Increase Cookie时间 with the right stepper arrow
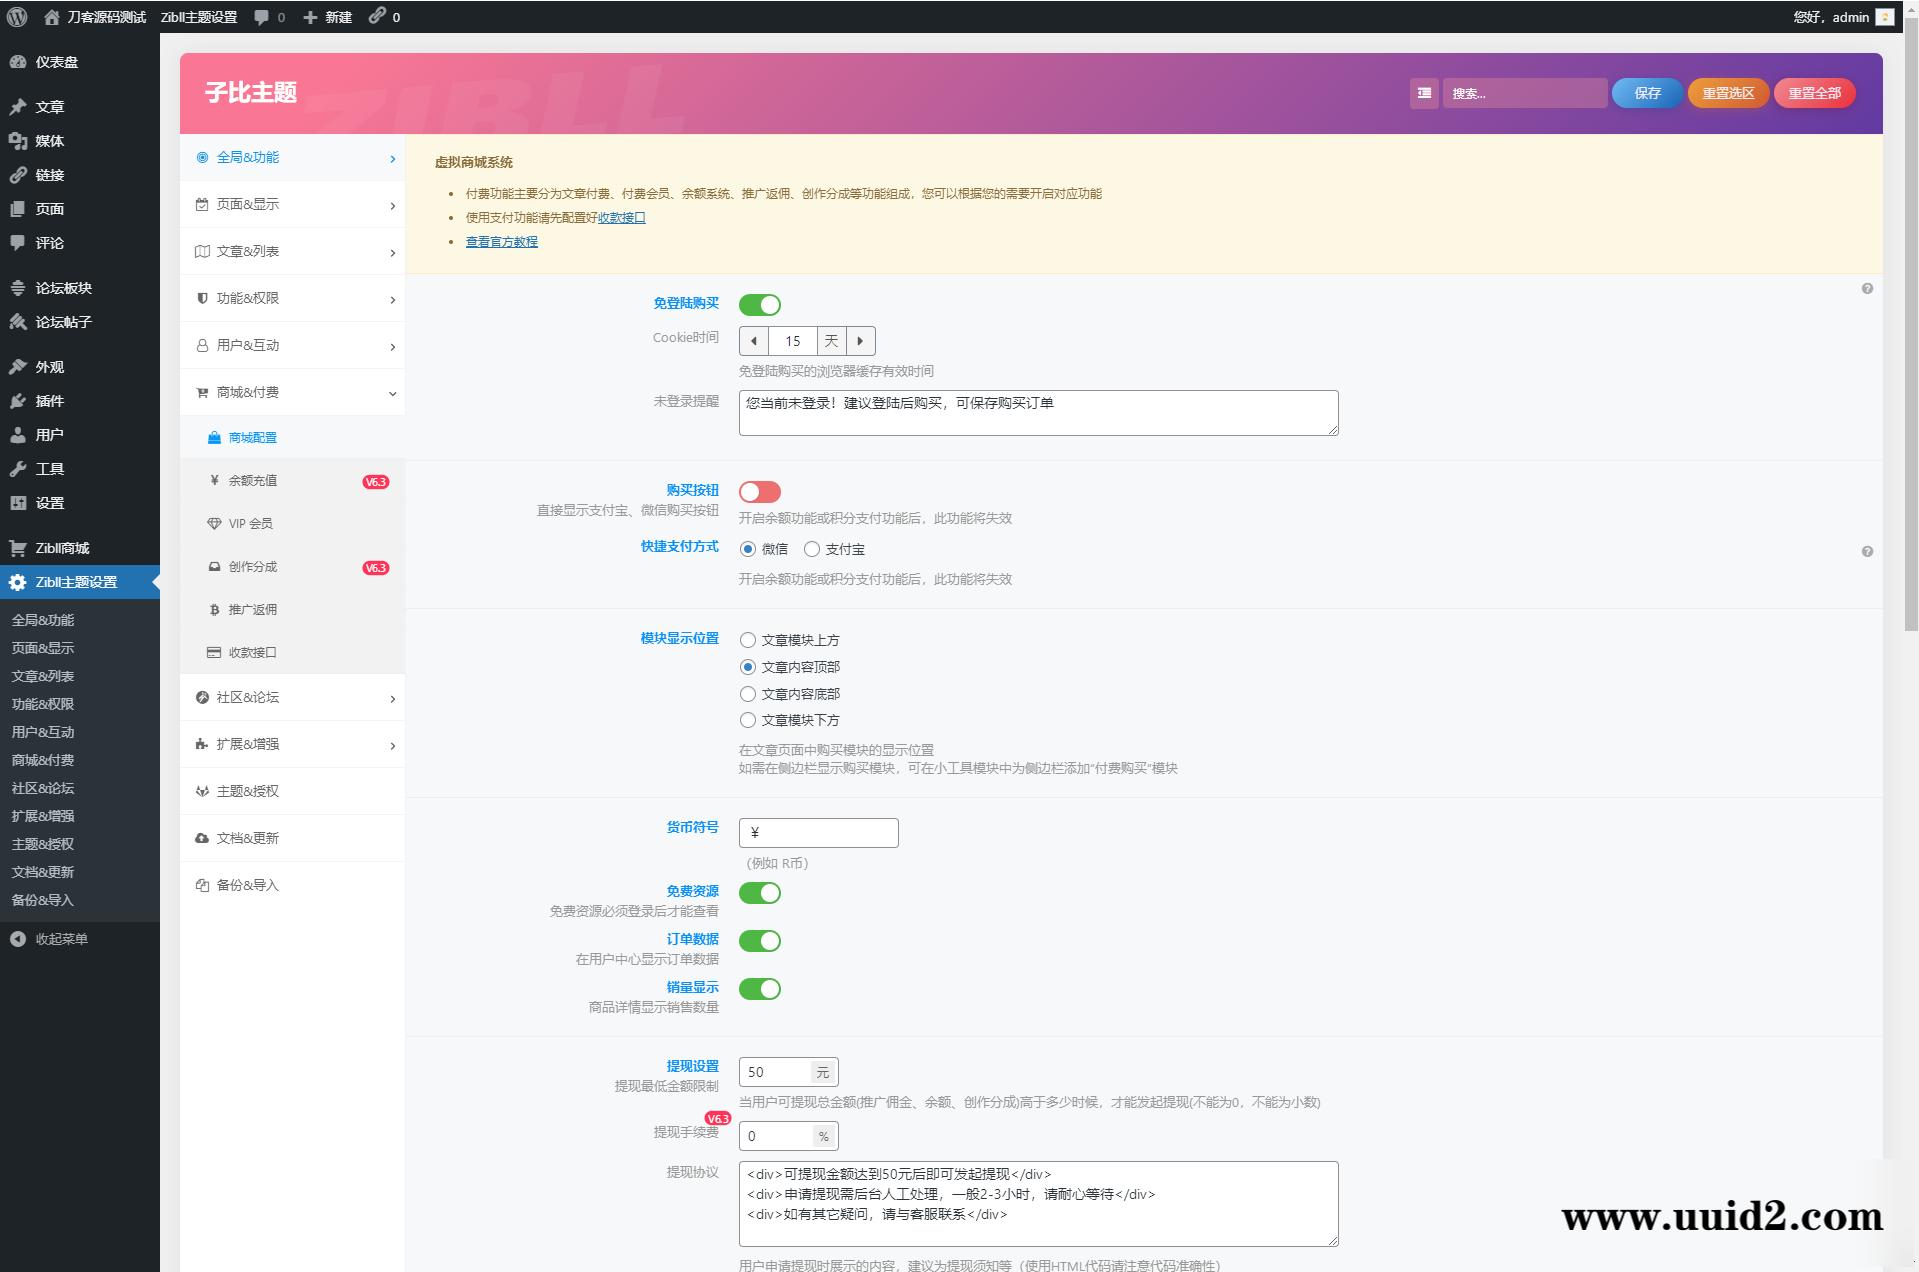The image size is (1919, 1272). (860, 341)
